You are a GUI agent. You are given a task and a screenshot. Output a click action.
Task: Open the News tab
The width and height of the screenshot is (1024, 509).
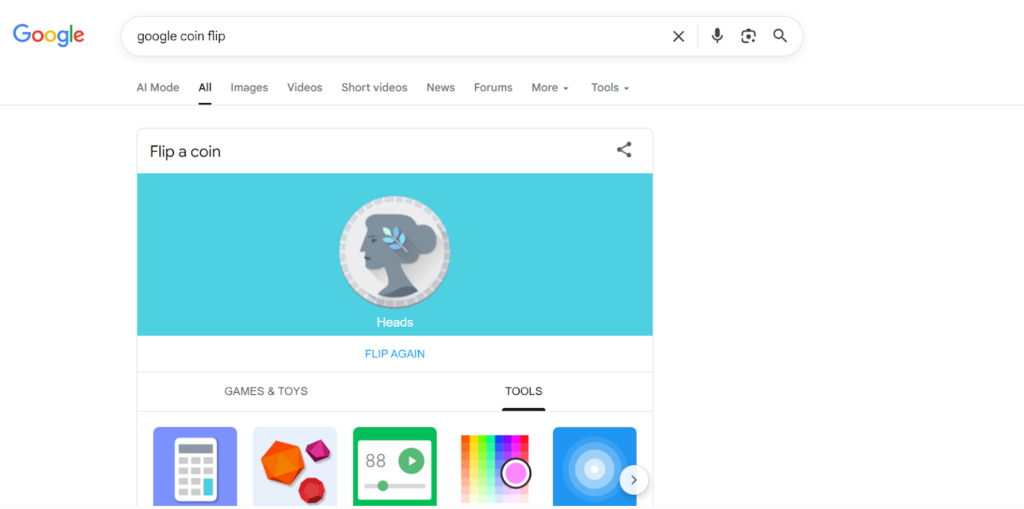click(x=441, y=88)
